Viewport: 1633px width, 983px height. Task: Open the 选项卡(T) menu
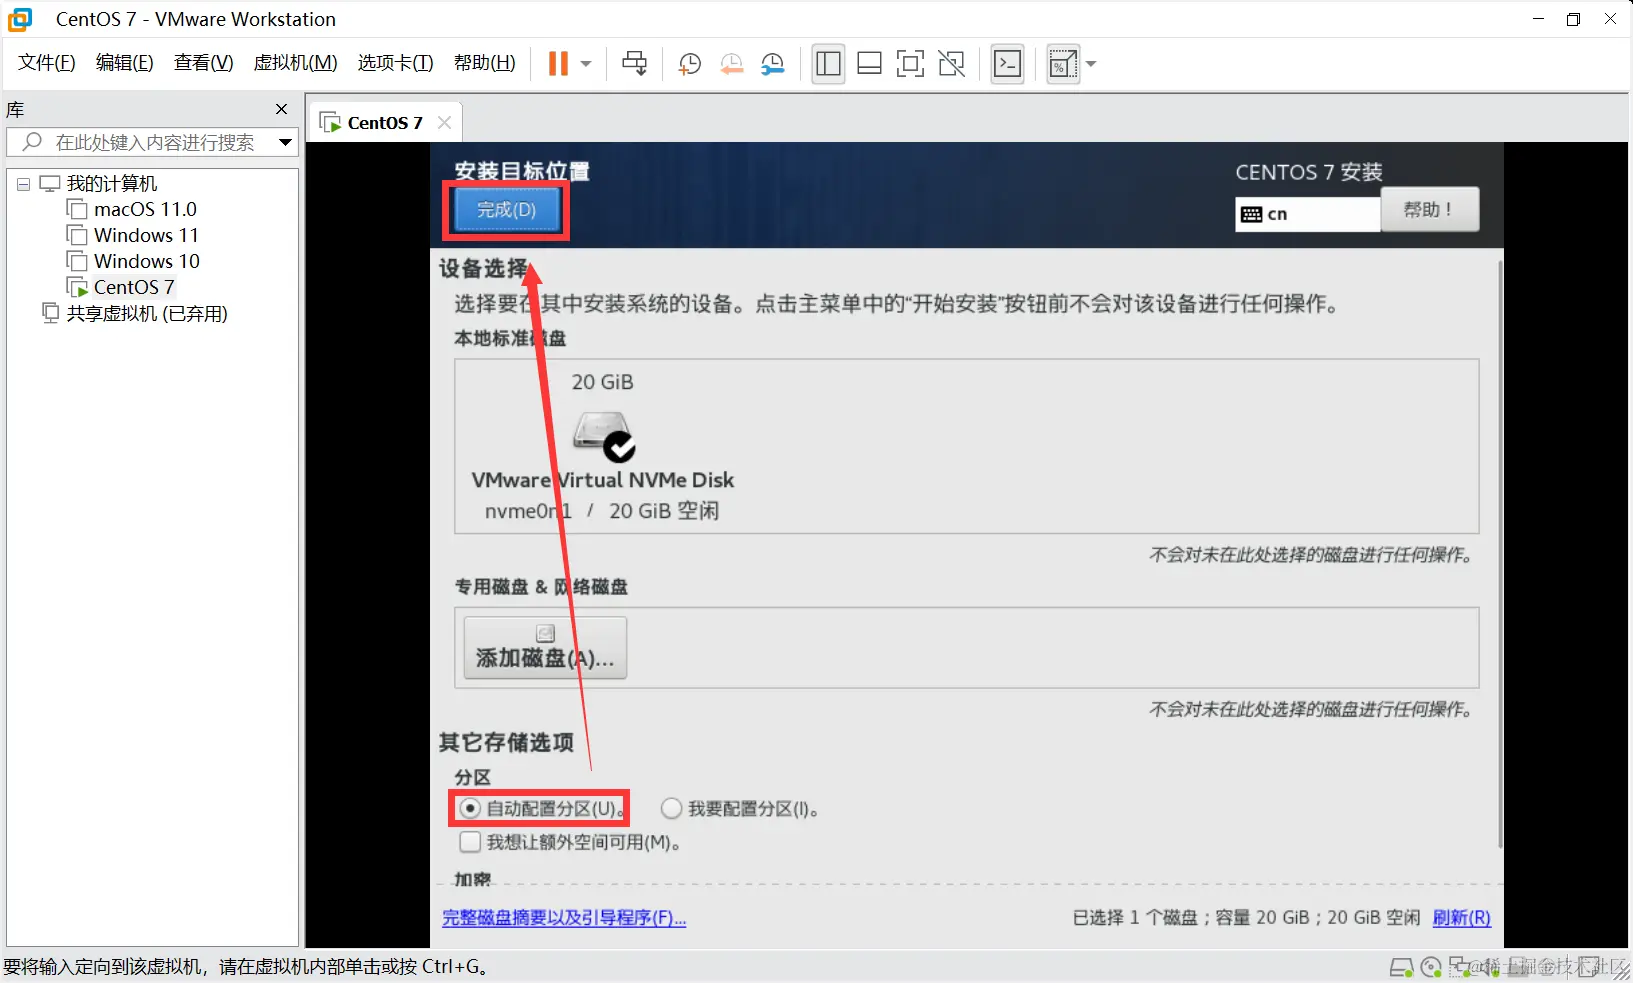point(396,63)
